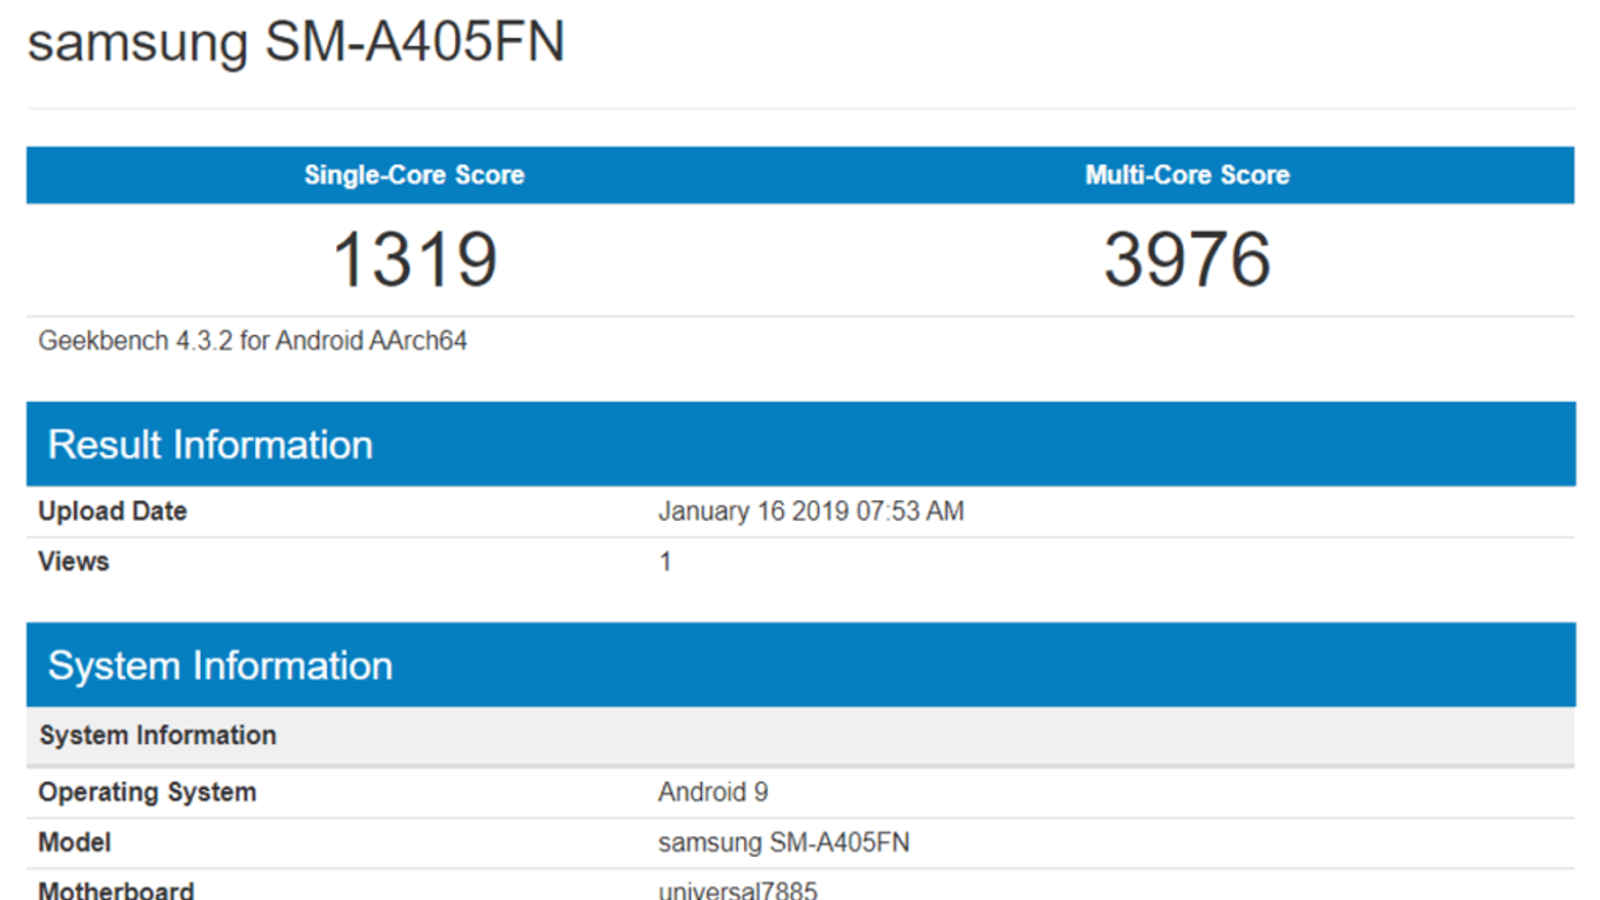Click the Multi-Core Score column header

click(1187, 175)
